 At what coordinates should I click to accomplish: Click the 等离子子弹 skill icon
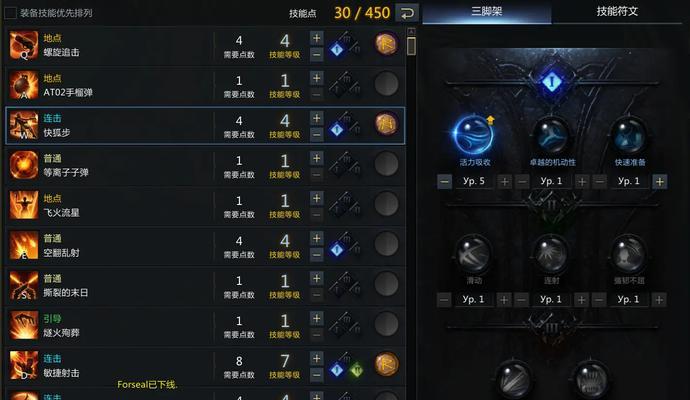pos(24,165)
